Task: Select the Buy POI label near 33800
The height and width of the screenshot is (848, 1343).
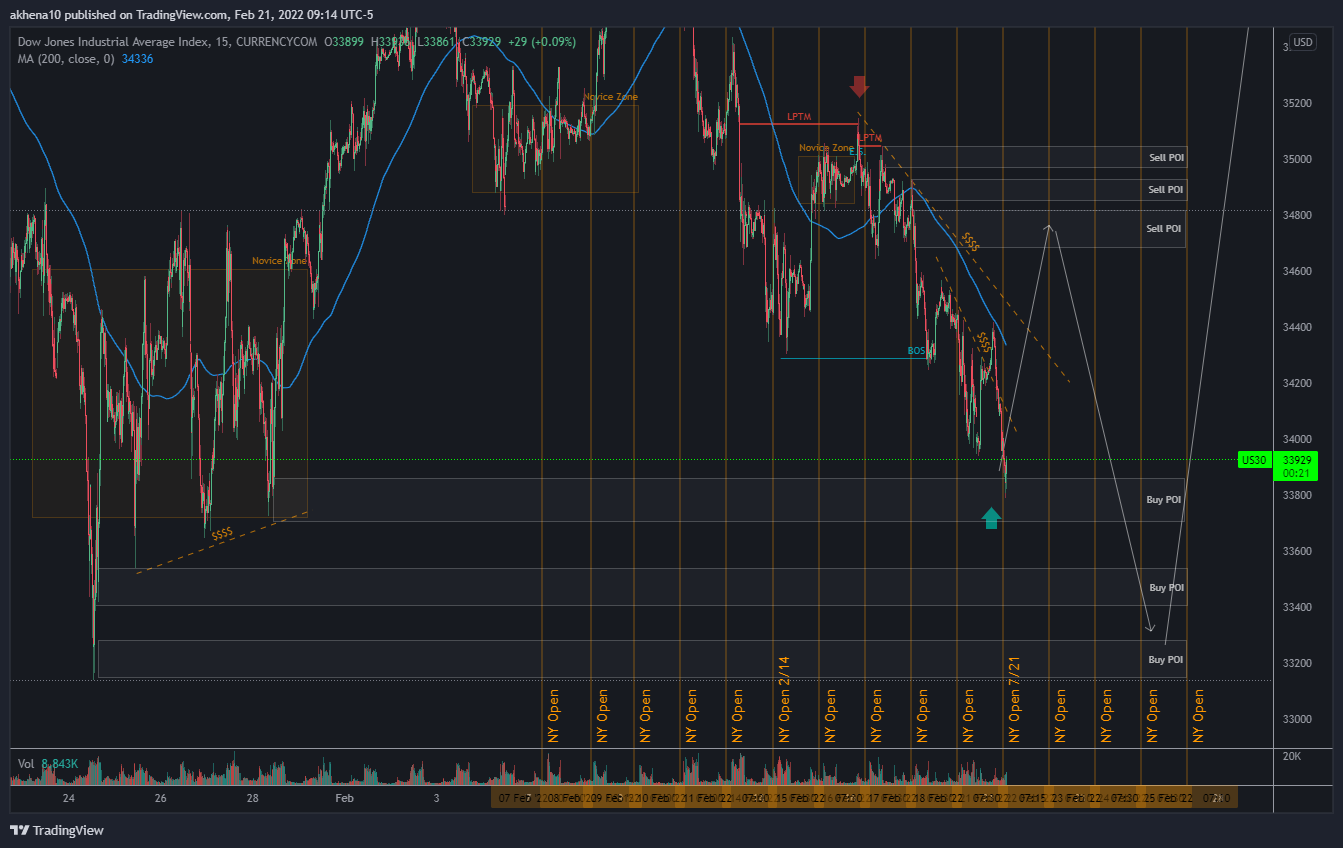Action: (x=1164, y=499)
